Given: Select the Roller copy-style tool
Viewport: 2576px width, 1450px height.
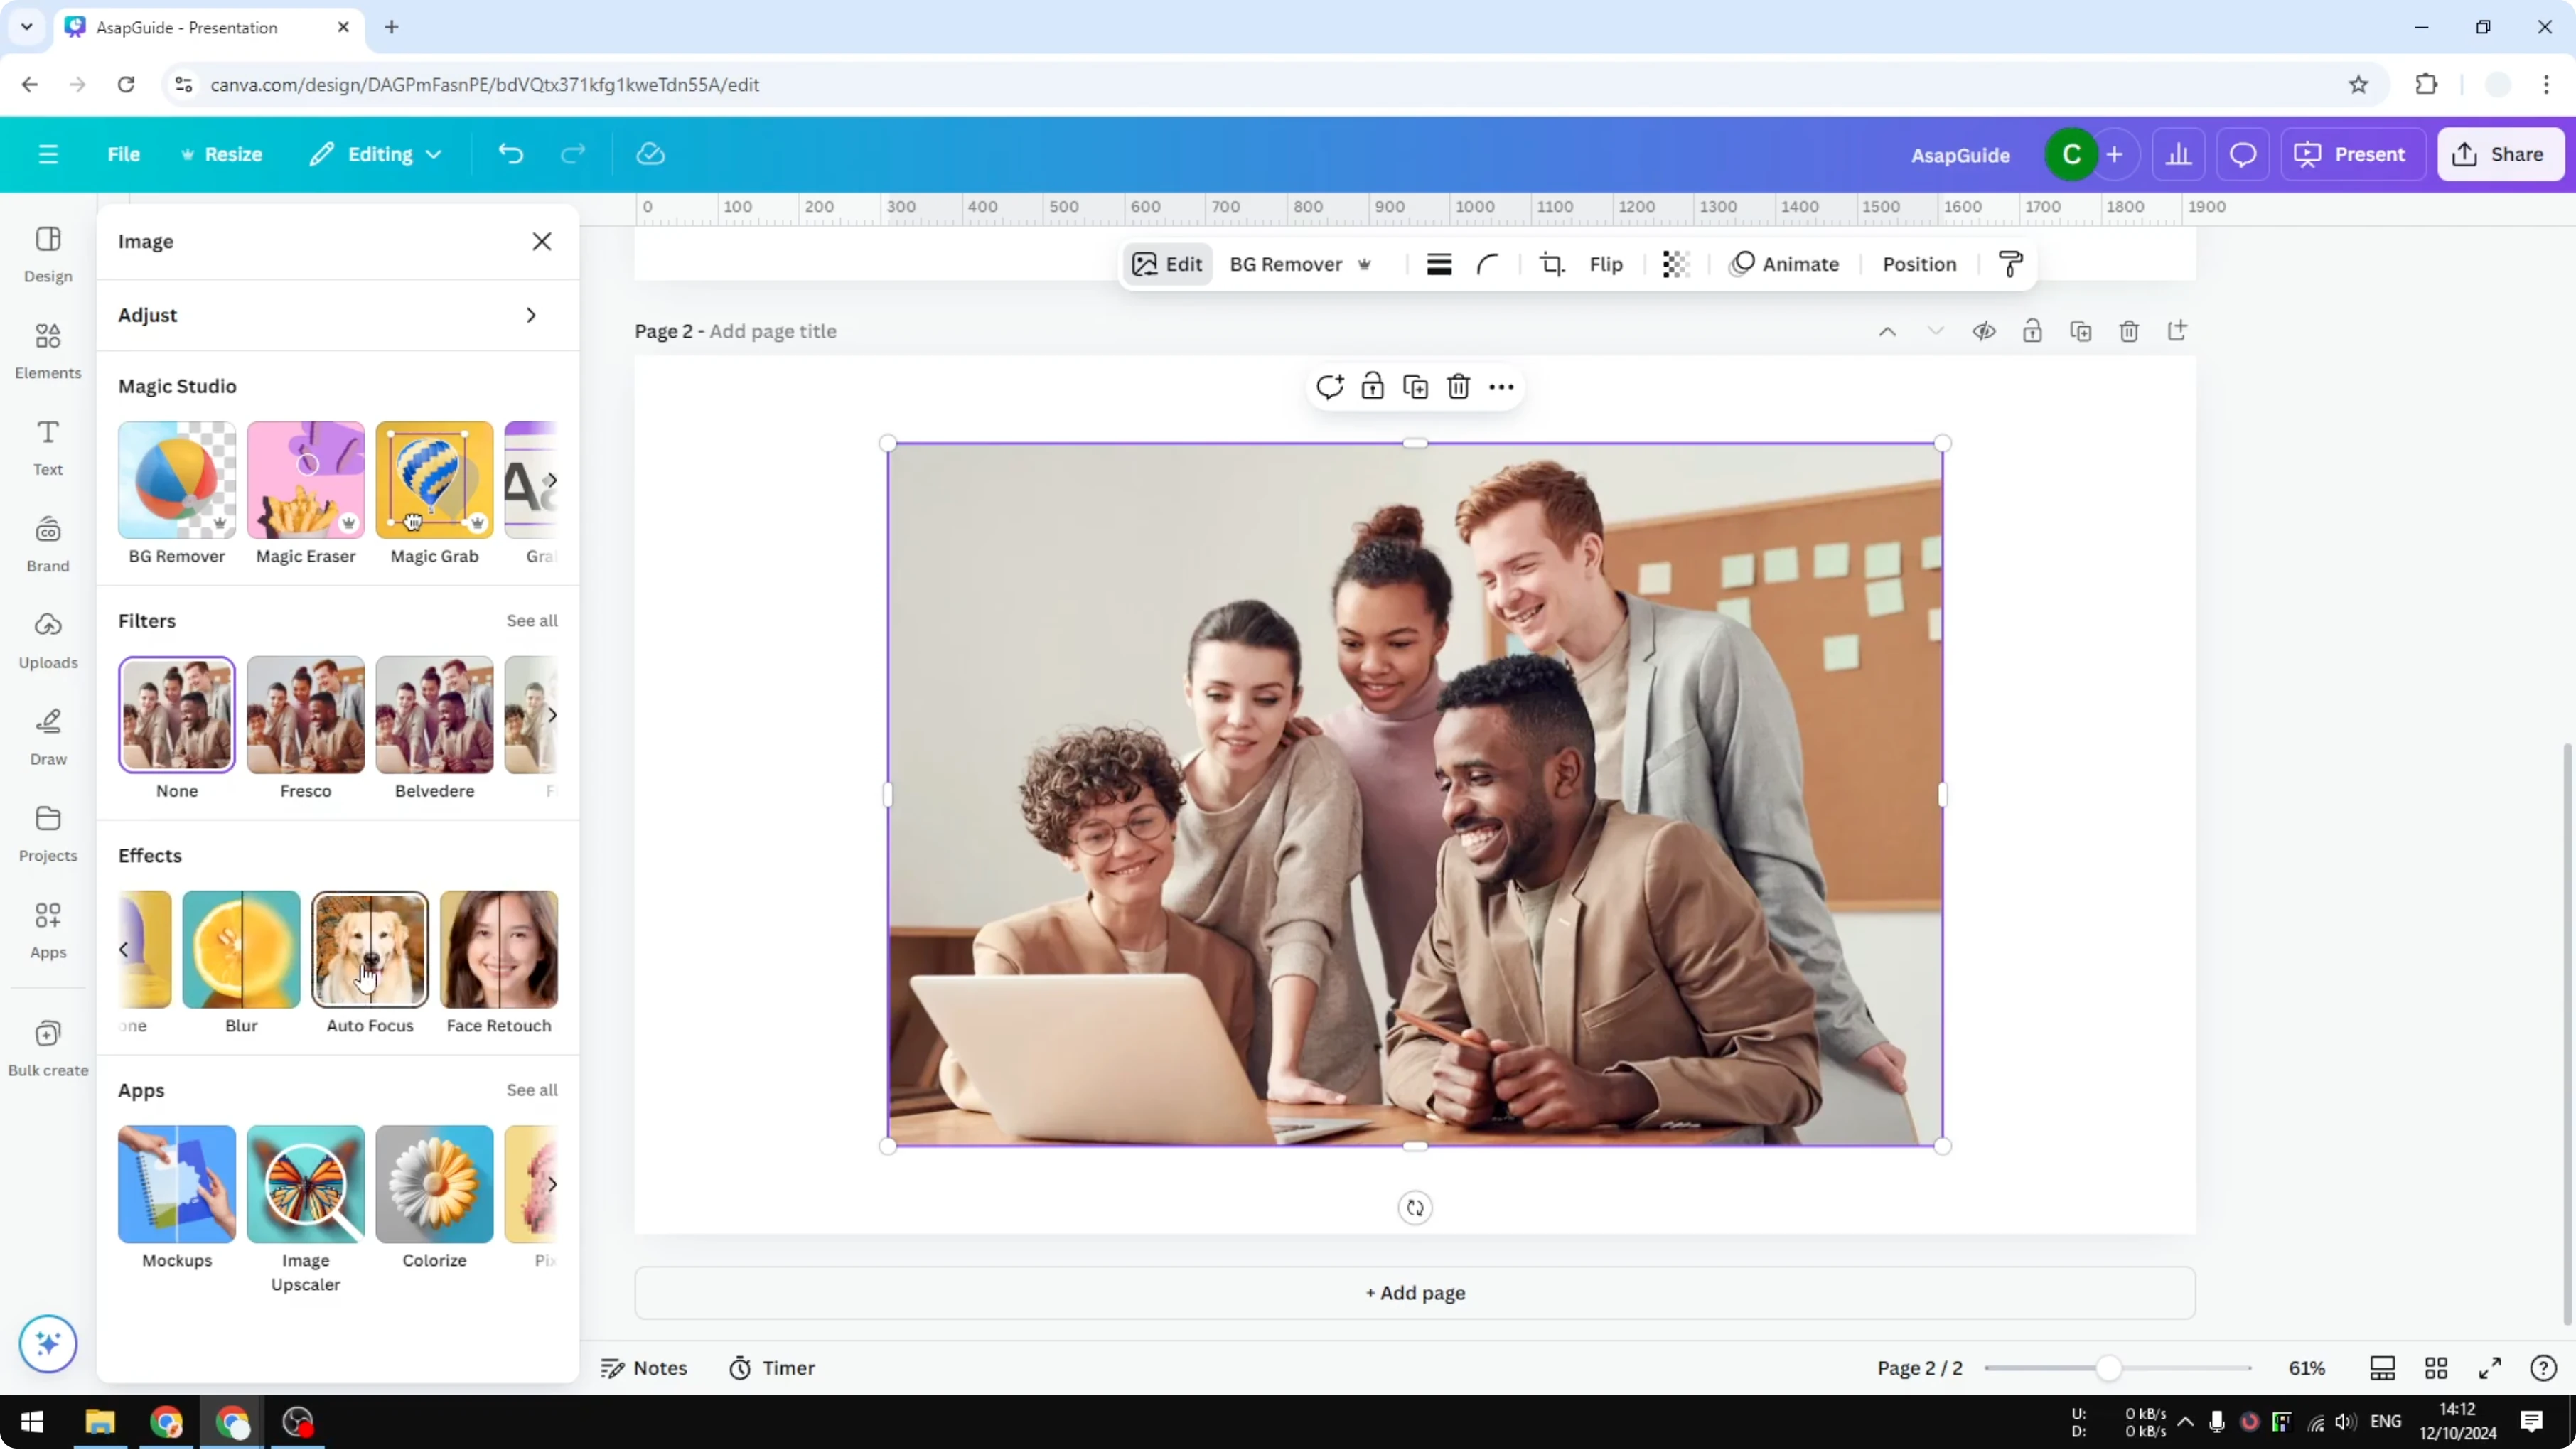Looking at the screenshot, I should [2011, 264].
